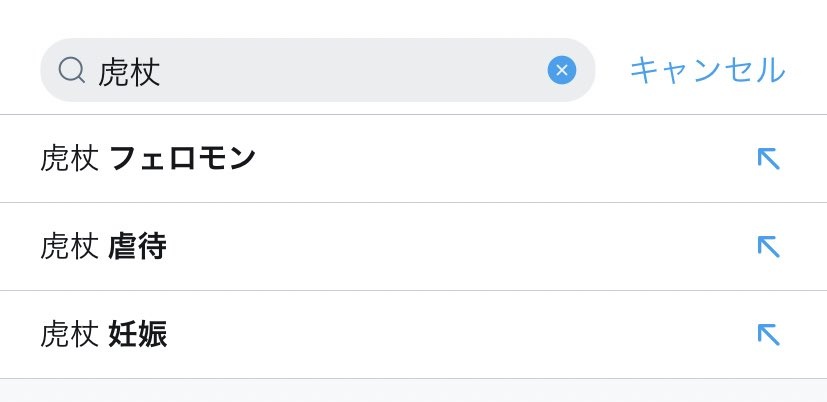
Task: Insert the 虐待 suggestion via its arrow icon
Action: 768,246
